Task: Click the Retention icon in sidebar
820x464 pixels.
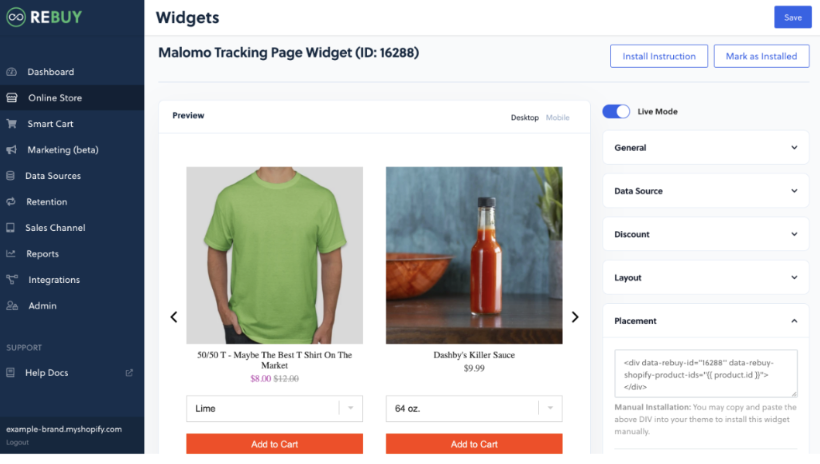Action: click(12, 202)
